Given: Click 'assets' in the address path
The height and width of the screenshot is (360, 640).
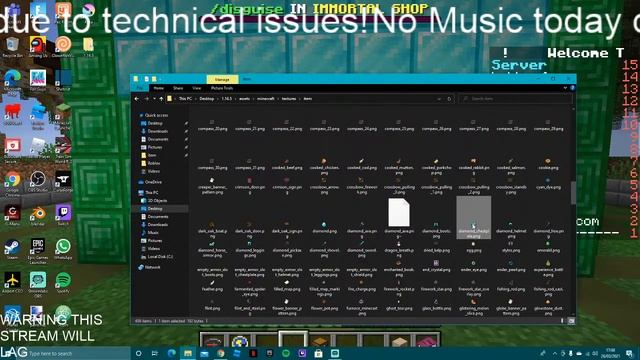Looking at the screenshot, I should 244,99.
